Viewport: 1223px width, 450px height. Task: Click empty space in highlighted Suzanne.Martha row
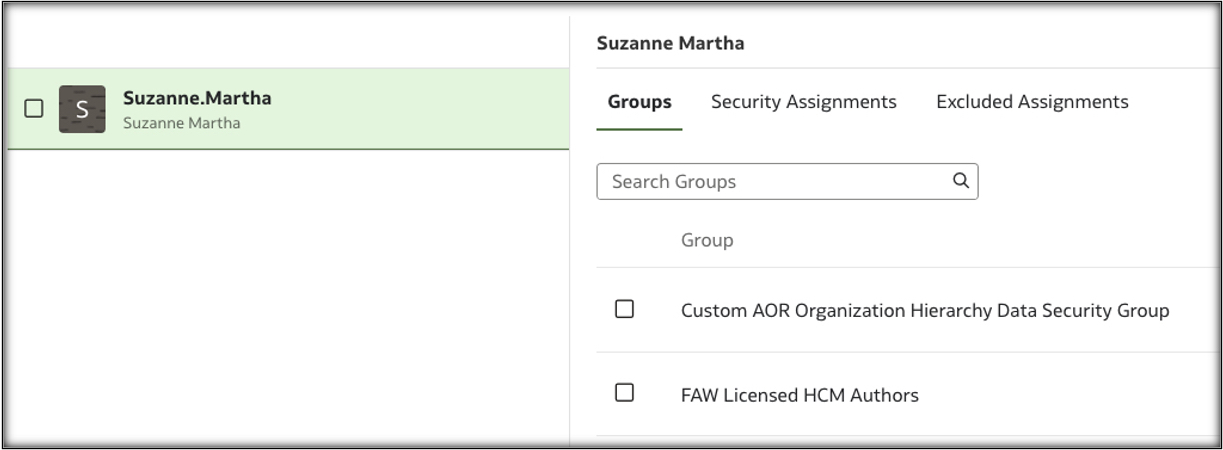420,109
